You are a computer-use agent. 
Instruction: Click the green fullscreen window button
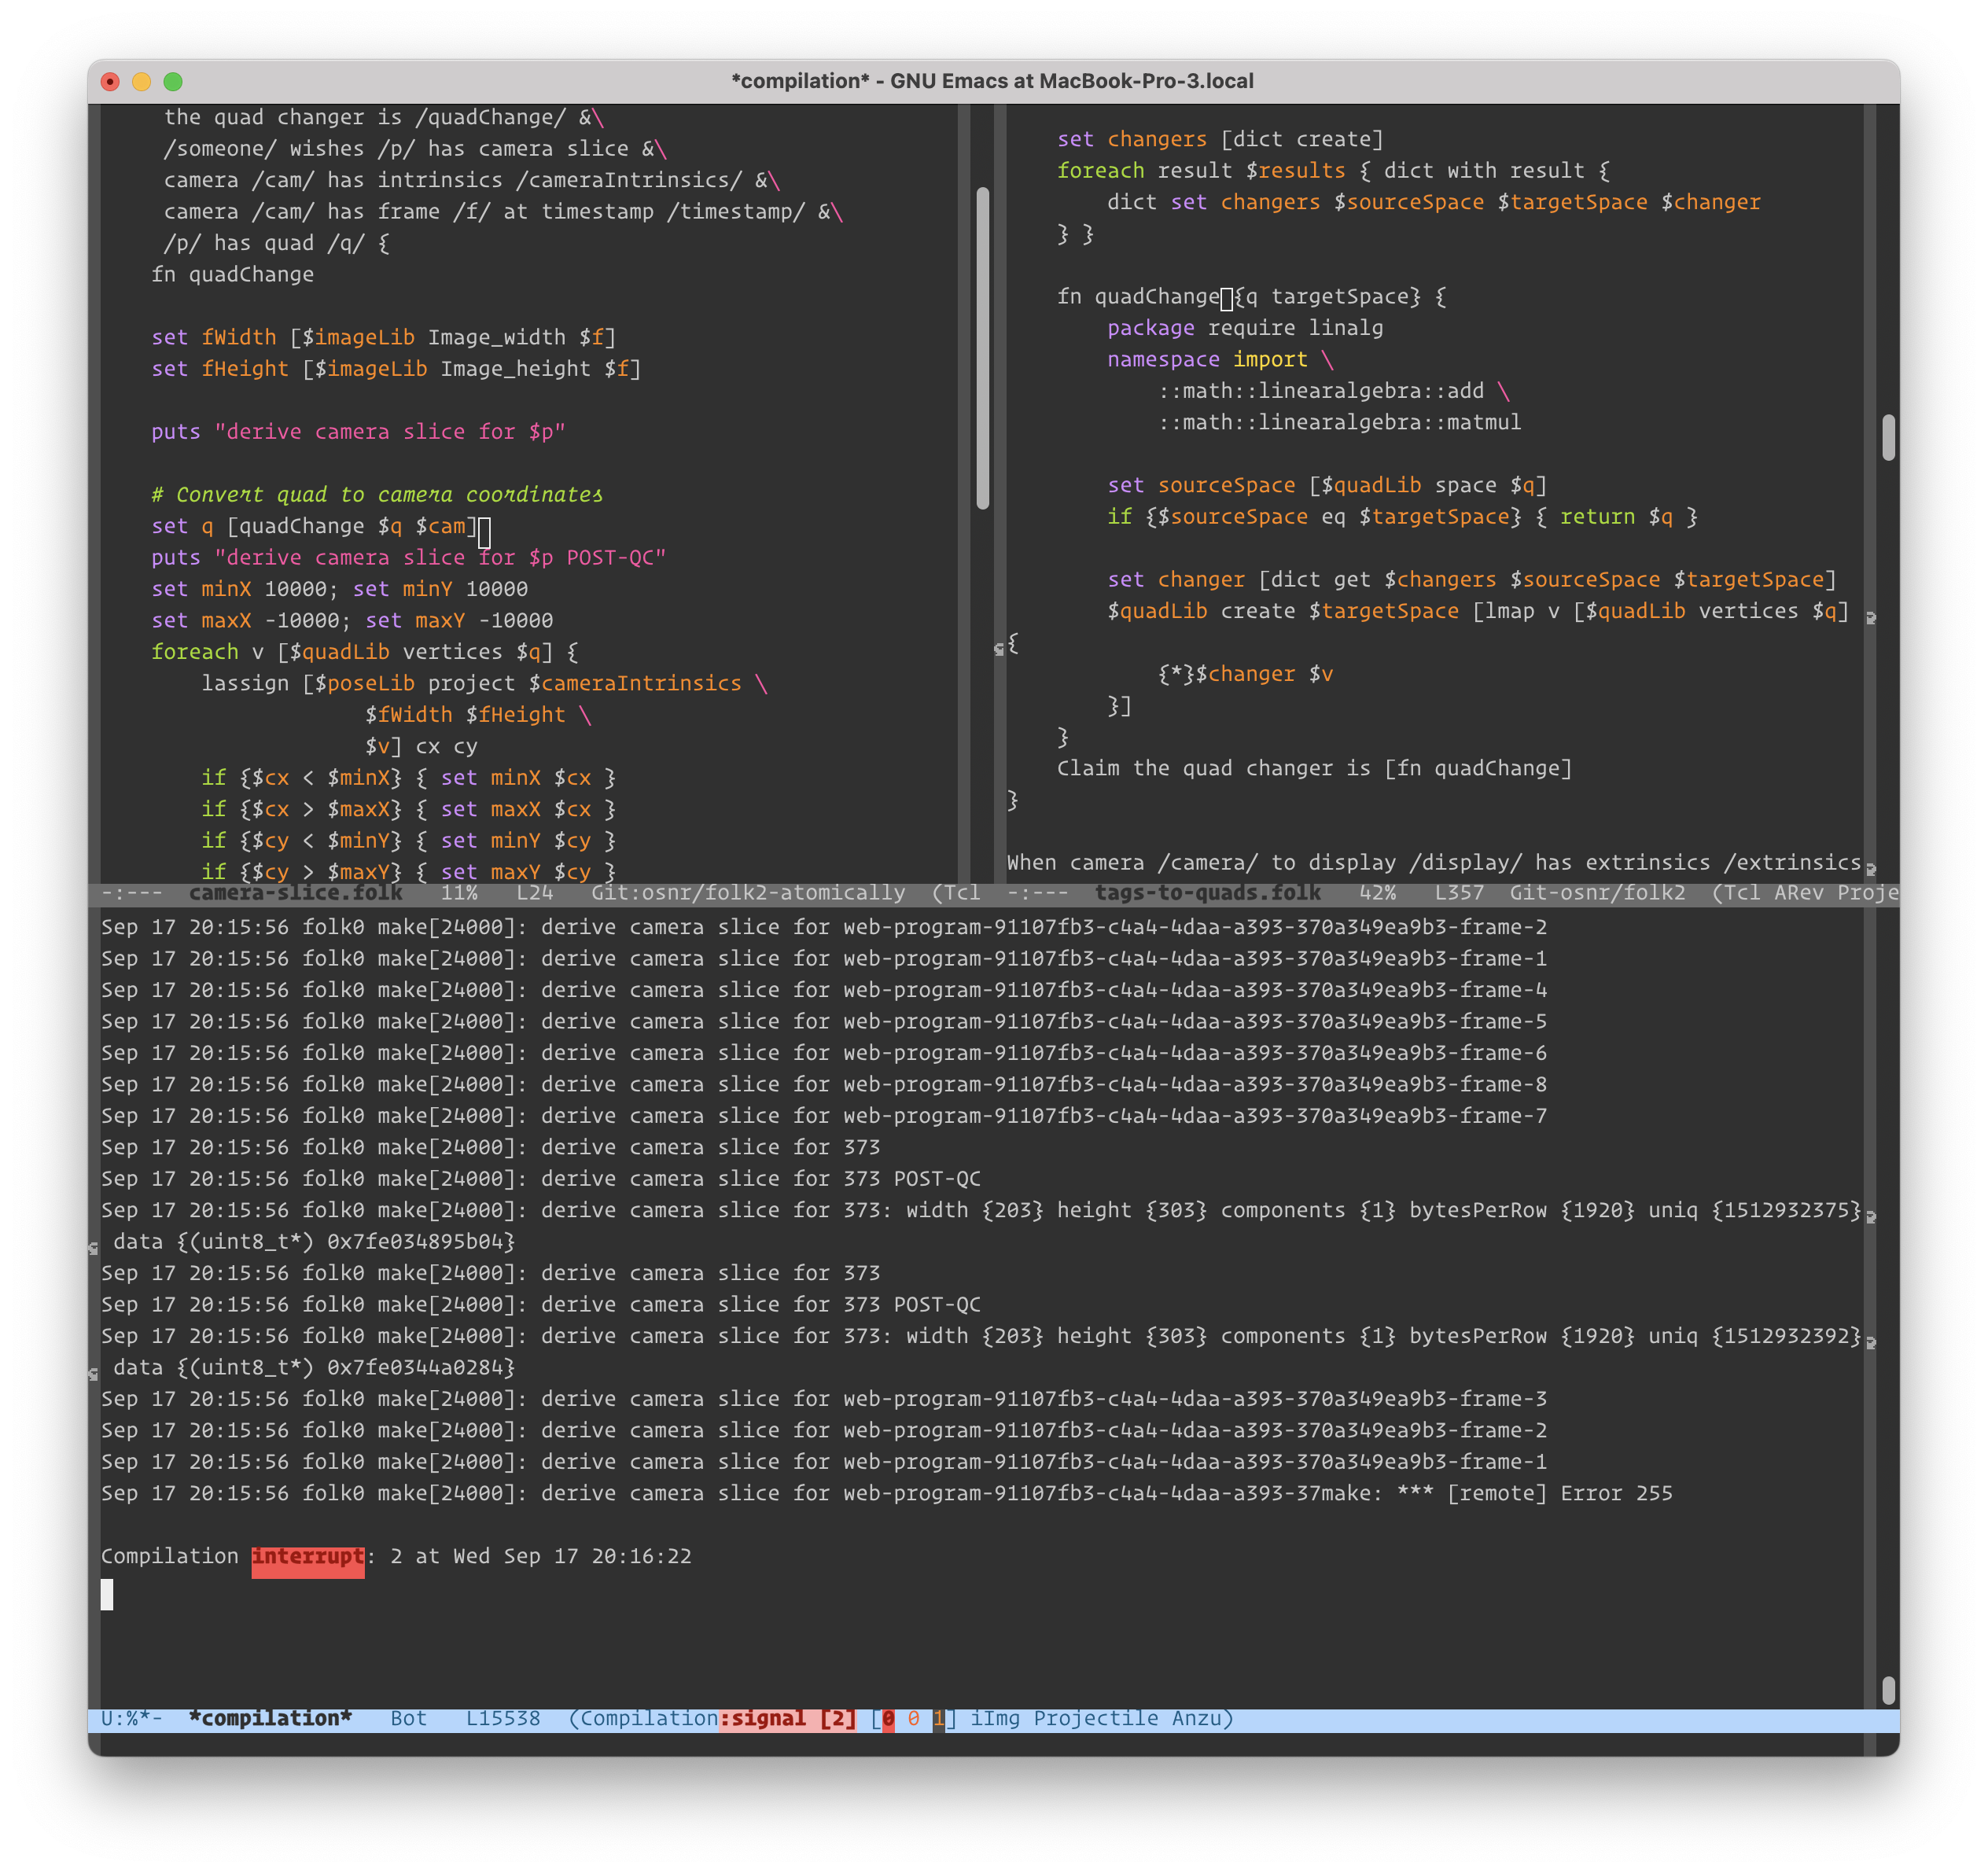click(x=173, y=81)
